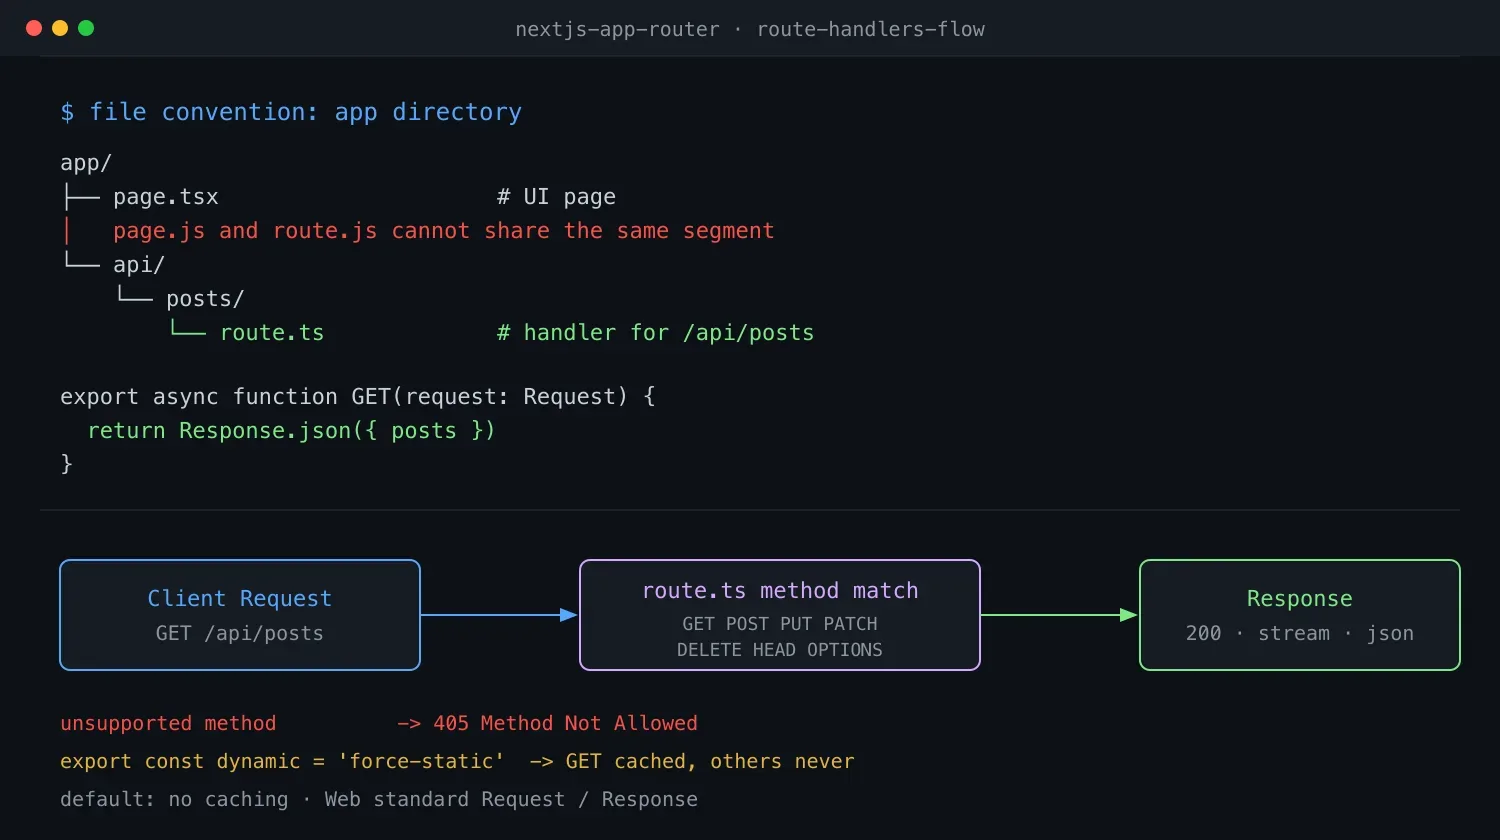1500x840 pixels.
Task: Click the yellow minimize window button
Action: (x=60, y=28)
